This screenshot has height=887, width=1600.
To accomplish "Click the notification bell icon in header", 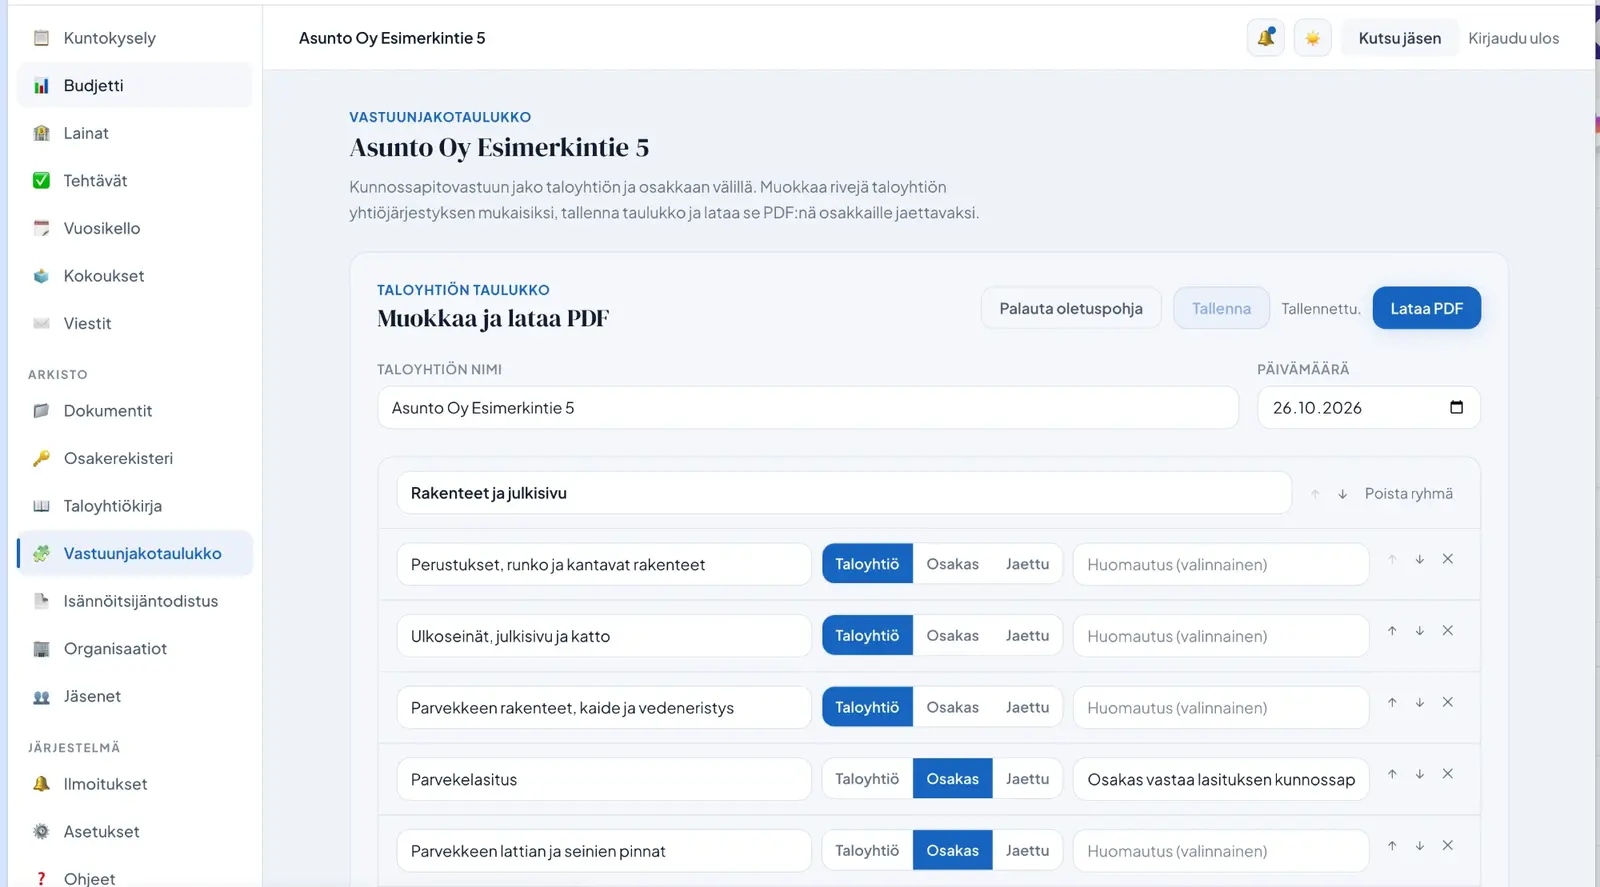I will [x=1265, y=38].
